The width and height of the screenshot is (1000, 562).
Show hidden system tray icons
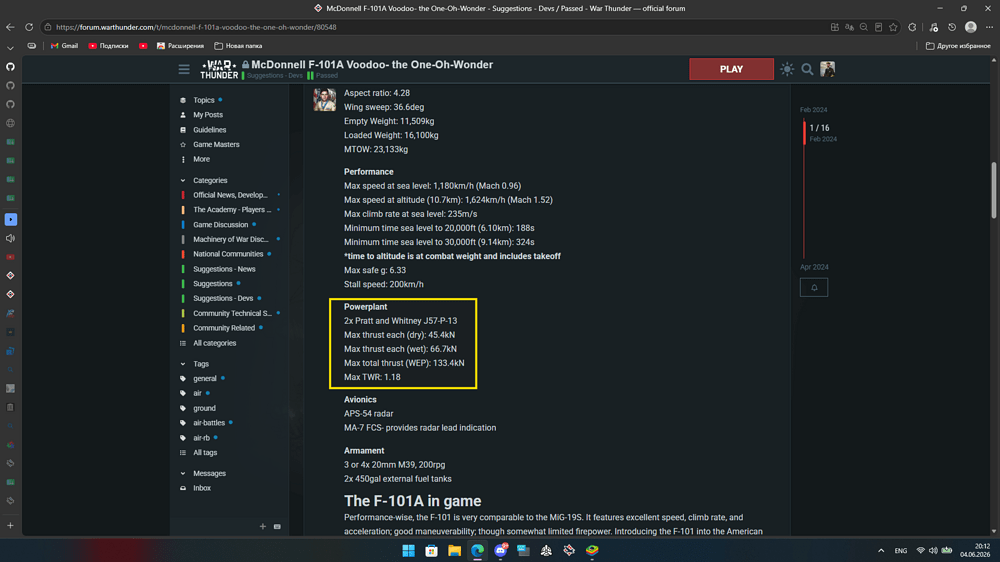coord(881,551)
